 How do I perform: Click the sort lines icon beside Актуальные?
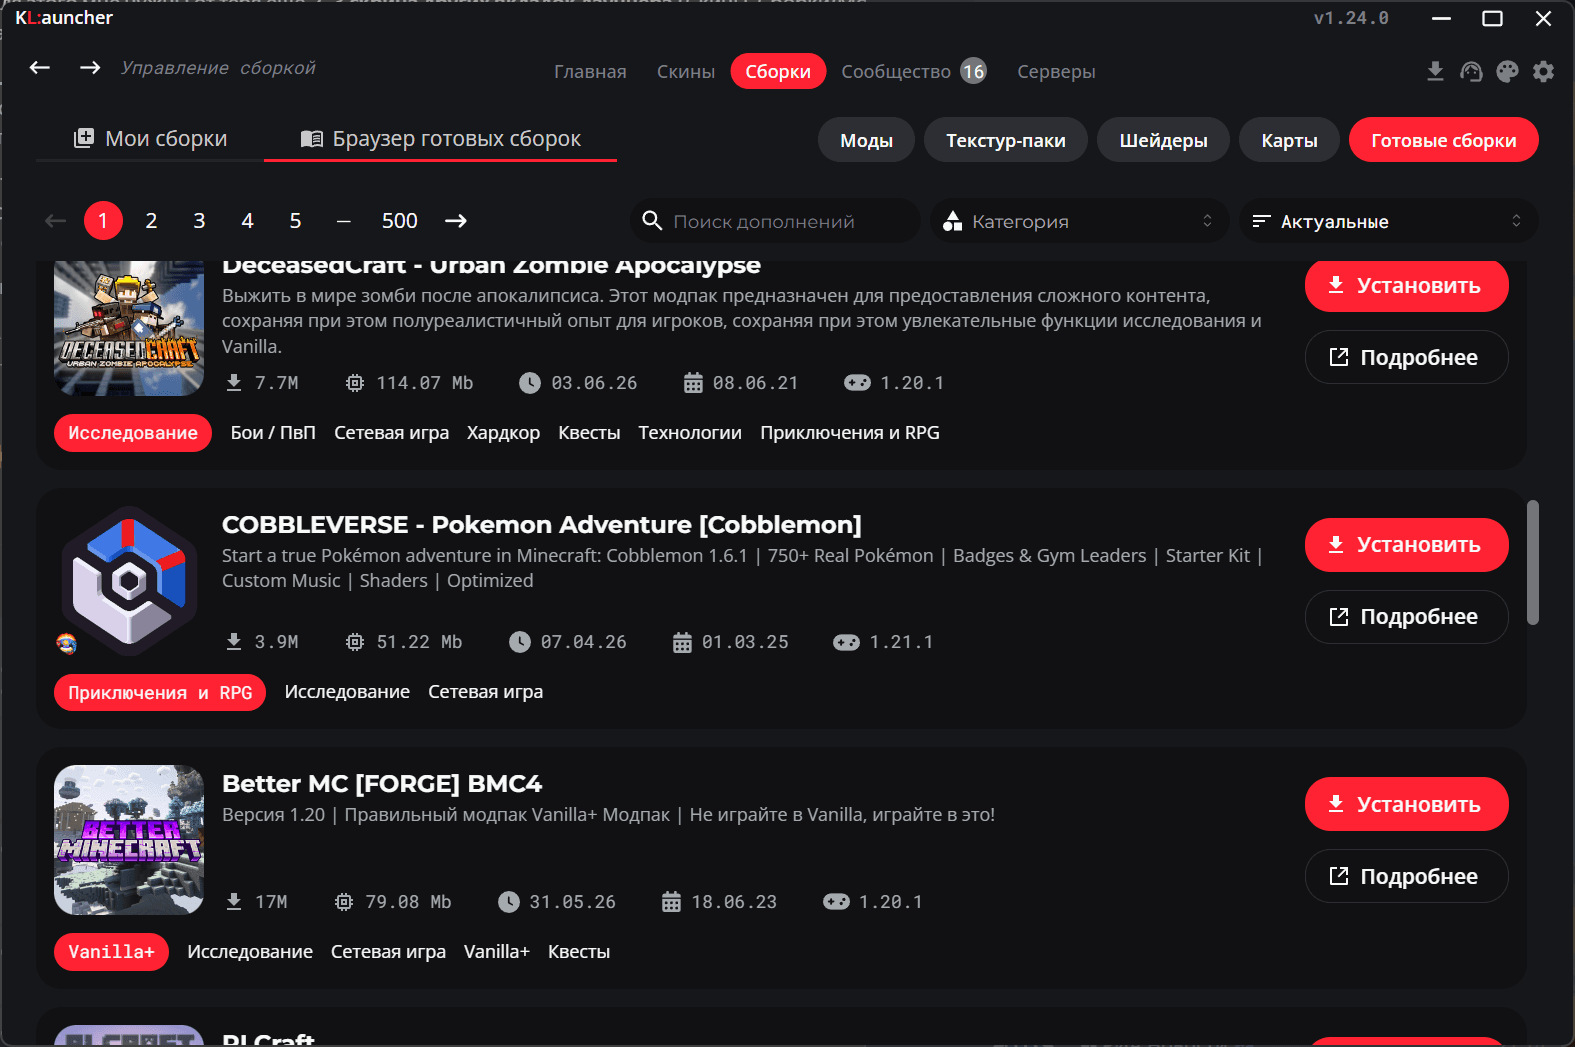click(x=1261, y=221)
